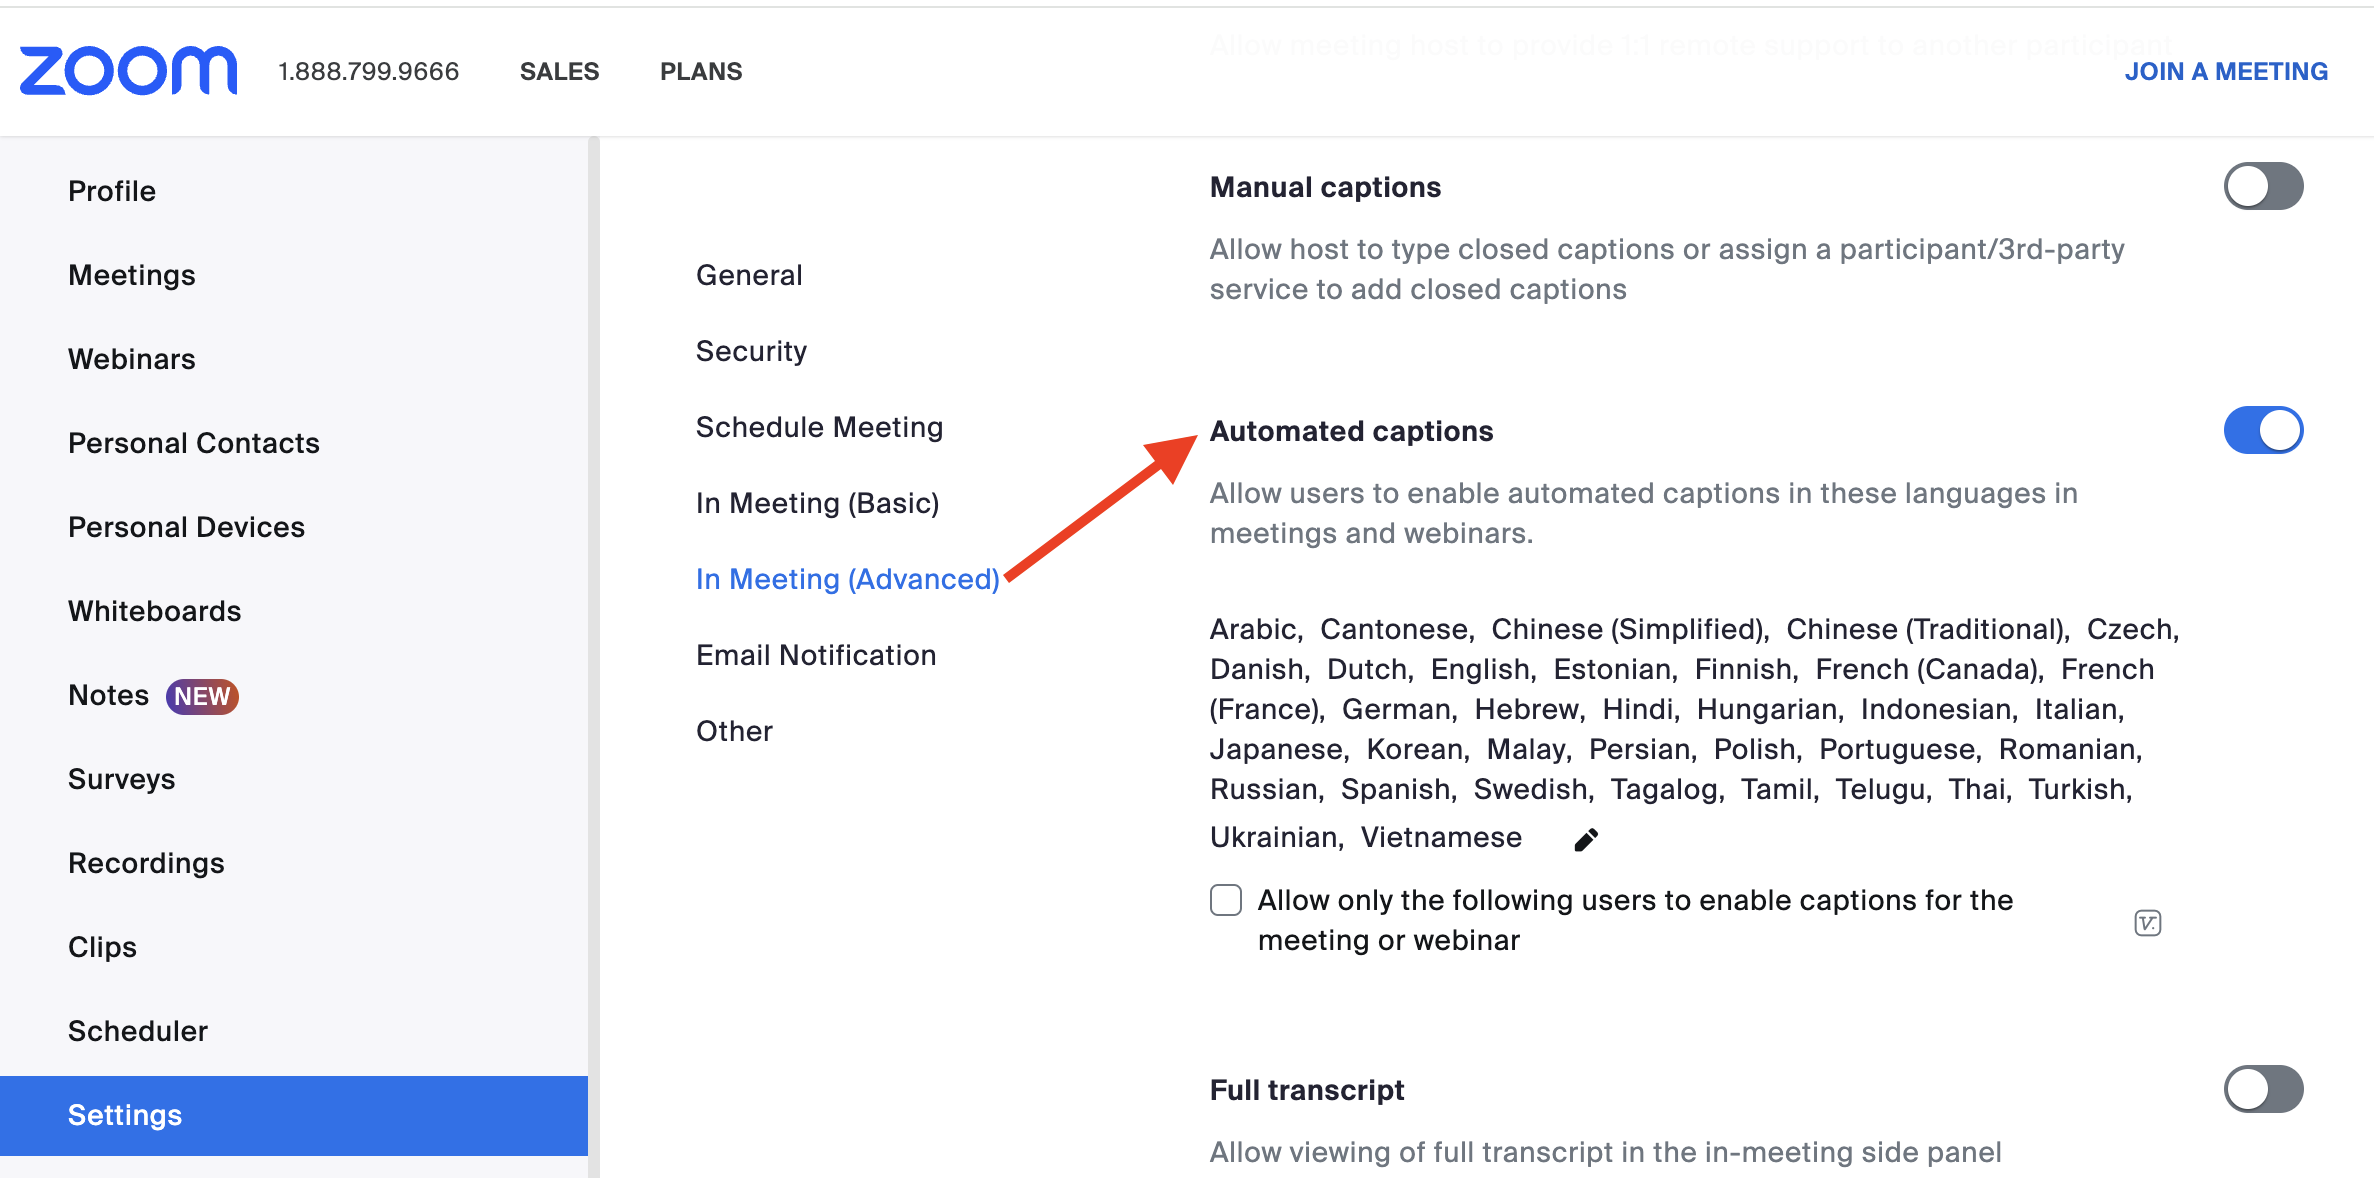Enable the Manual captions toggle
The width and height of the screenshot is (2374, 1178).
point(2262,187)
